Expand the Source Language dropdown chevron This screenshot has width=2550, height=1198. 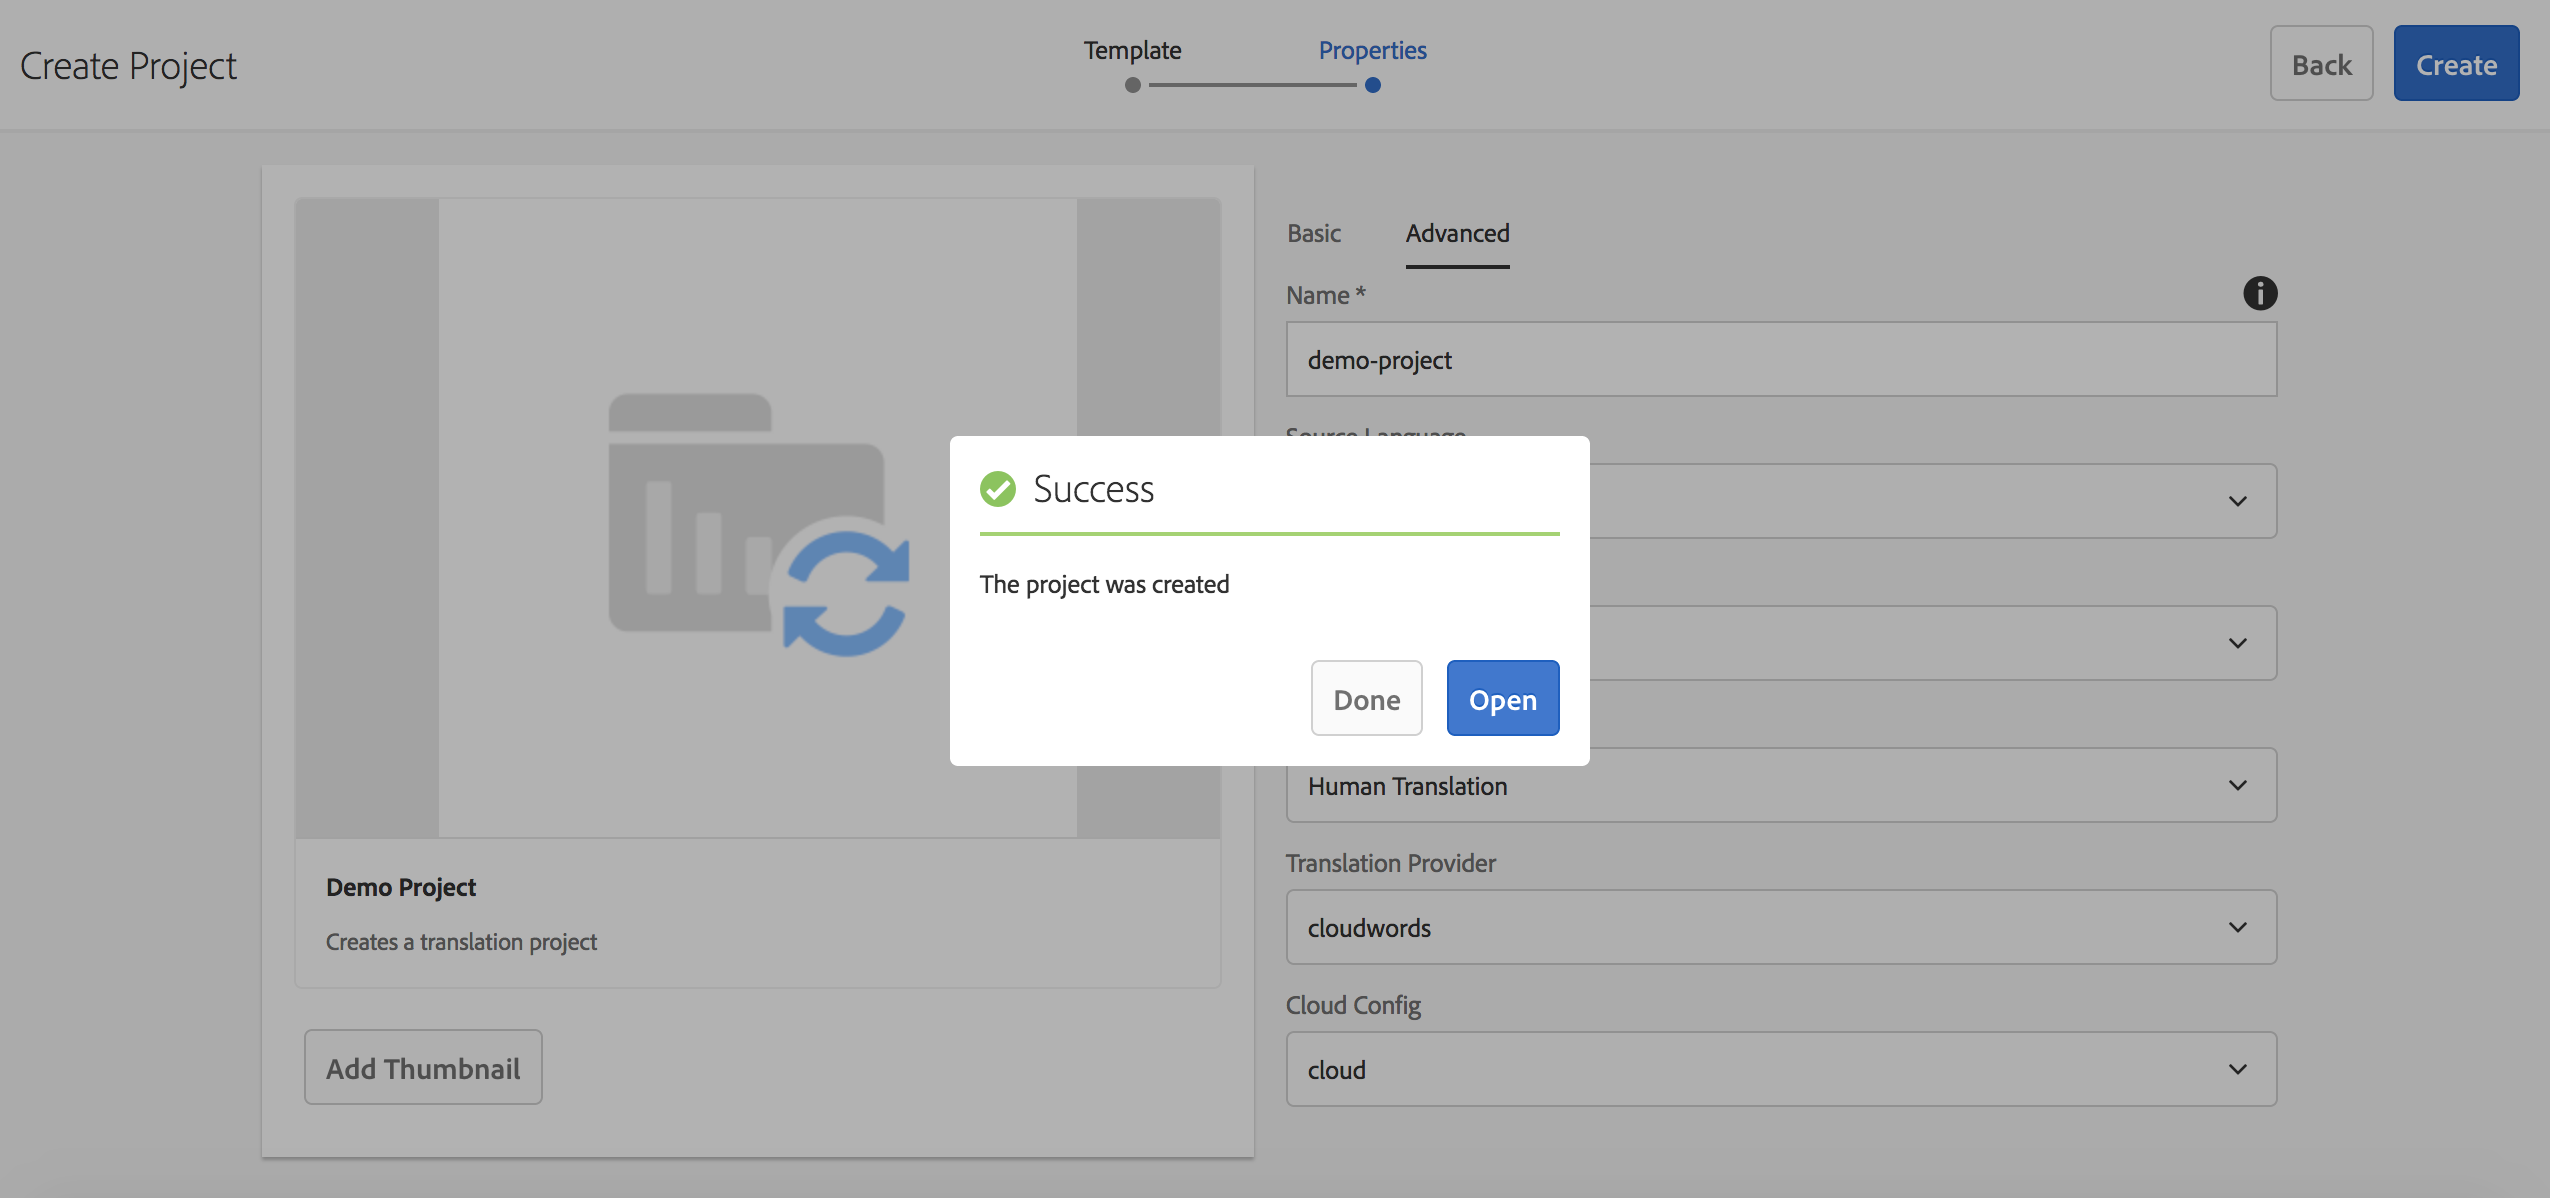click(x=2237, y=501)
